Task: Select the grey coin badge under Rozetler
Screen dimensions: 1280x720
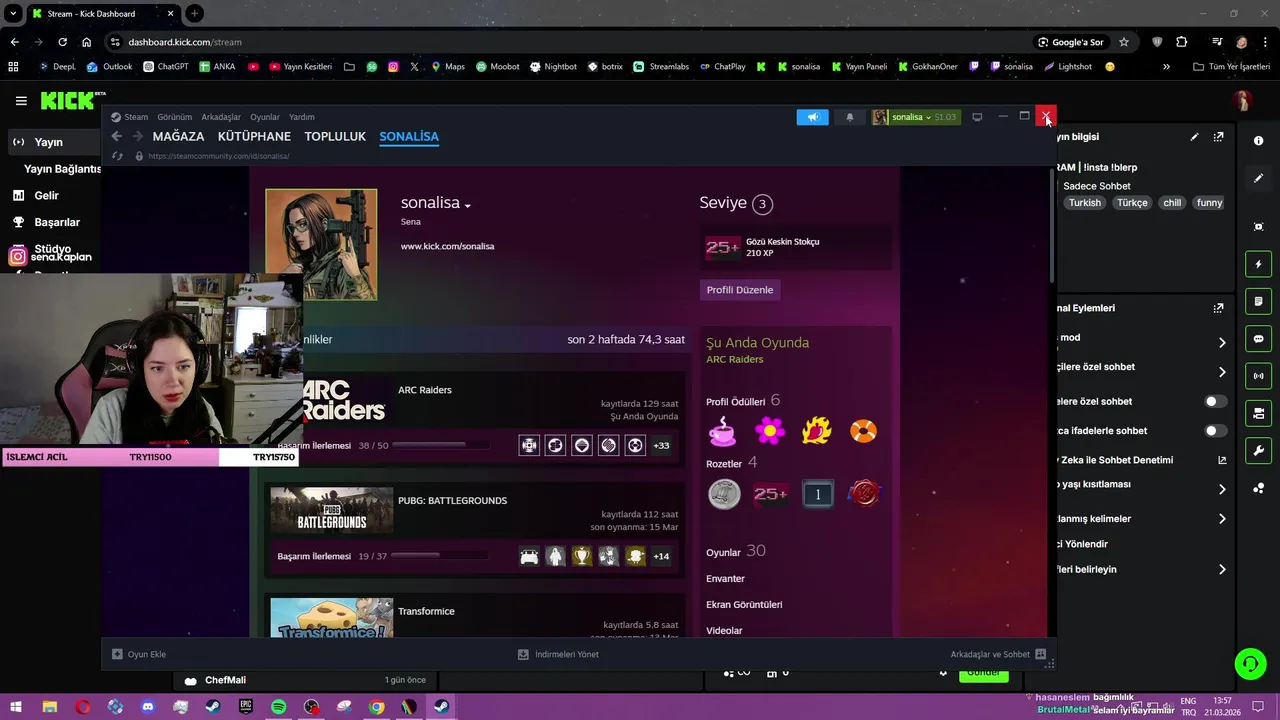Action: [724, 494]
